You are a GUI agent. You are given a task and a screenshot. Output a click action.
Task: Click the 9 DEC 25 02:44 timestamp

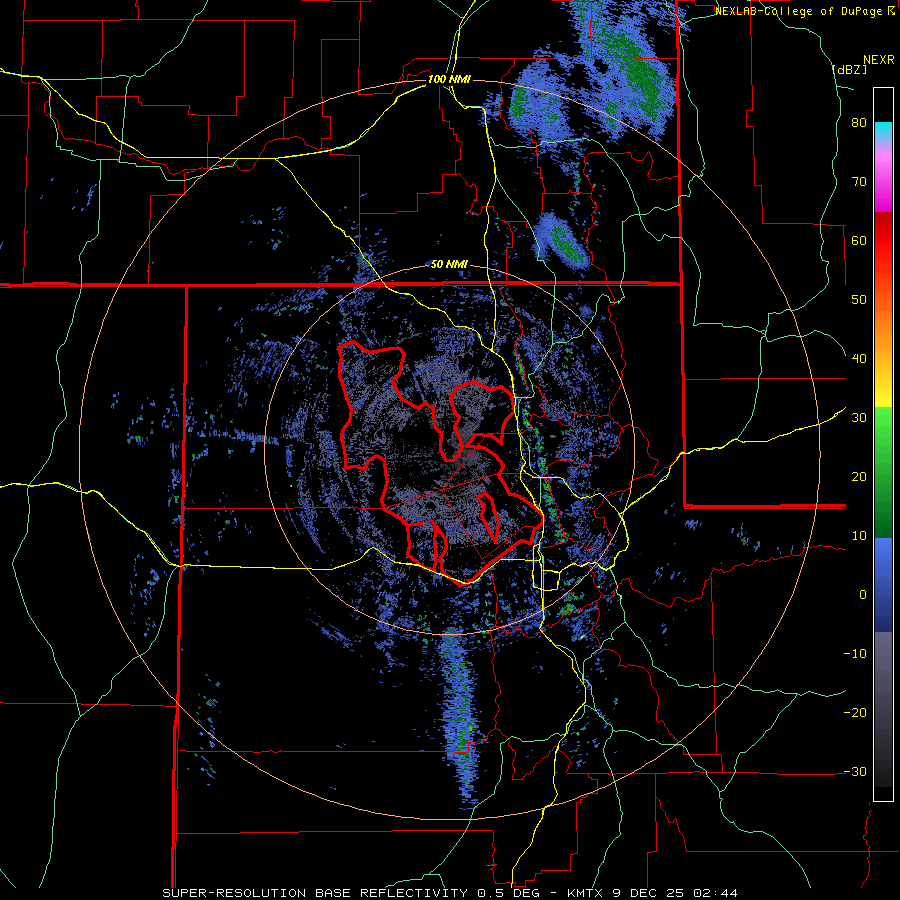pos(676,893)
